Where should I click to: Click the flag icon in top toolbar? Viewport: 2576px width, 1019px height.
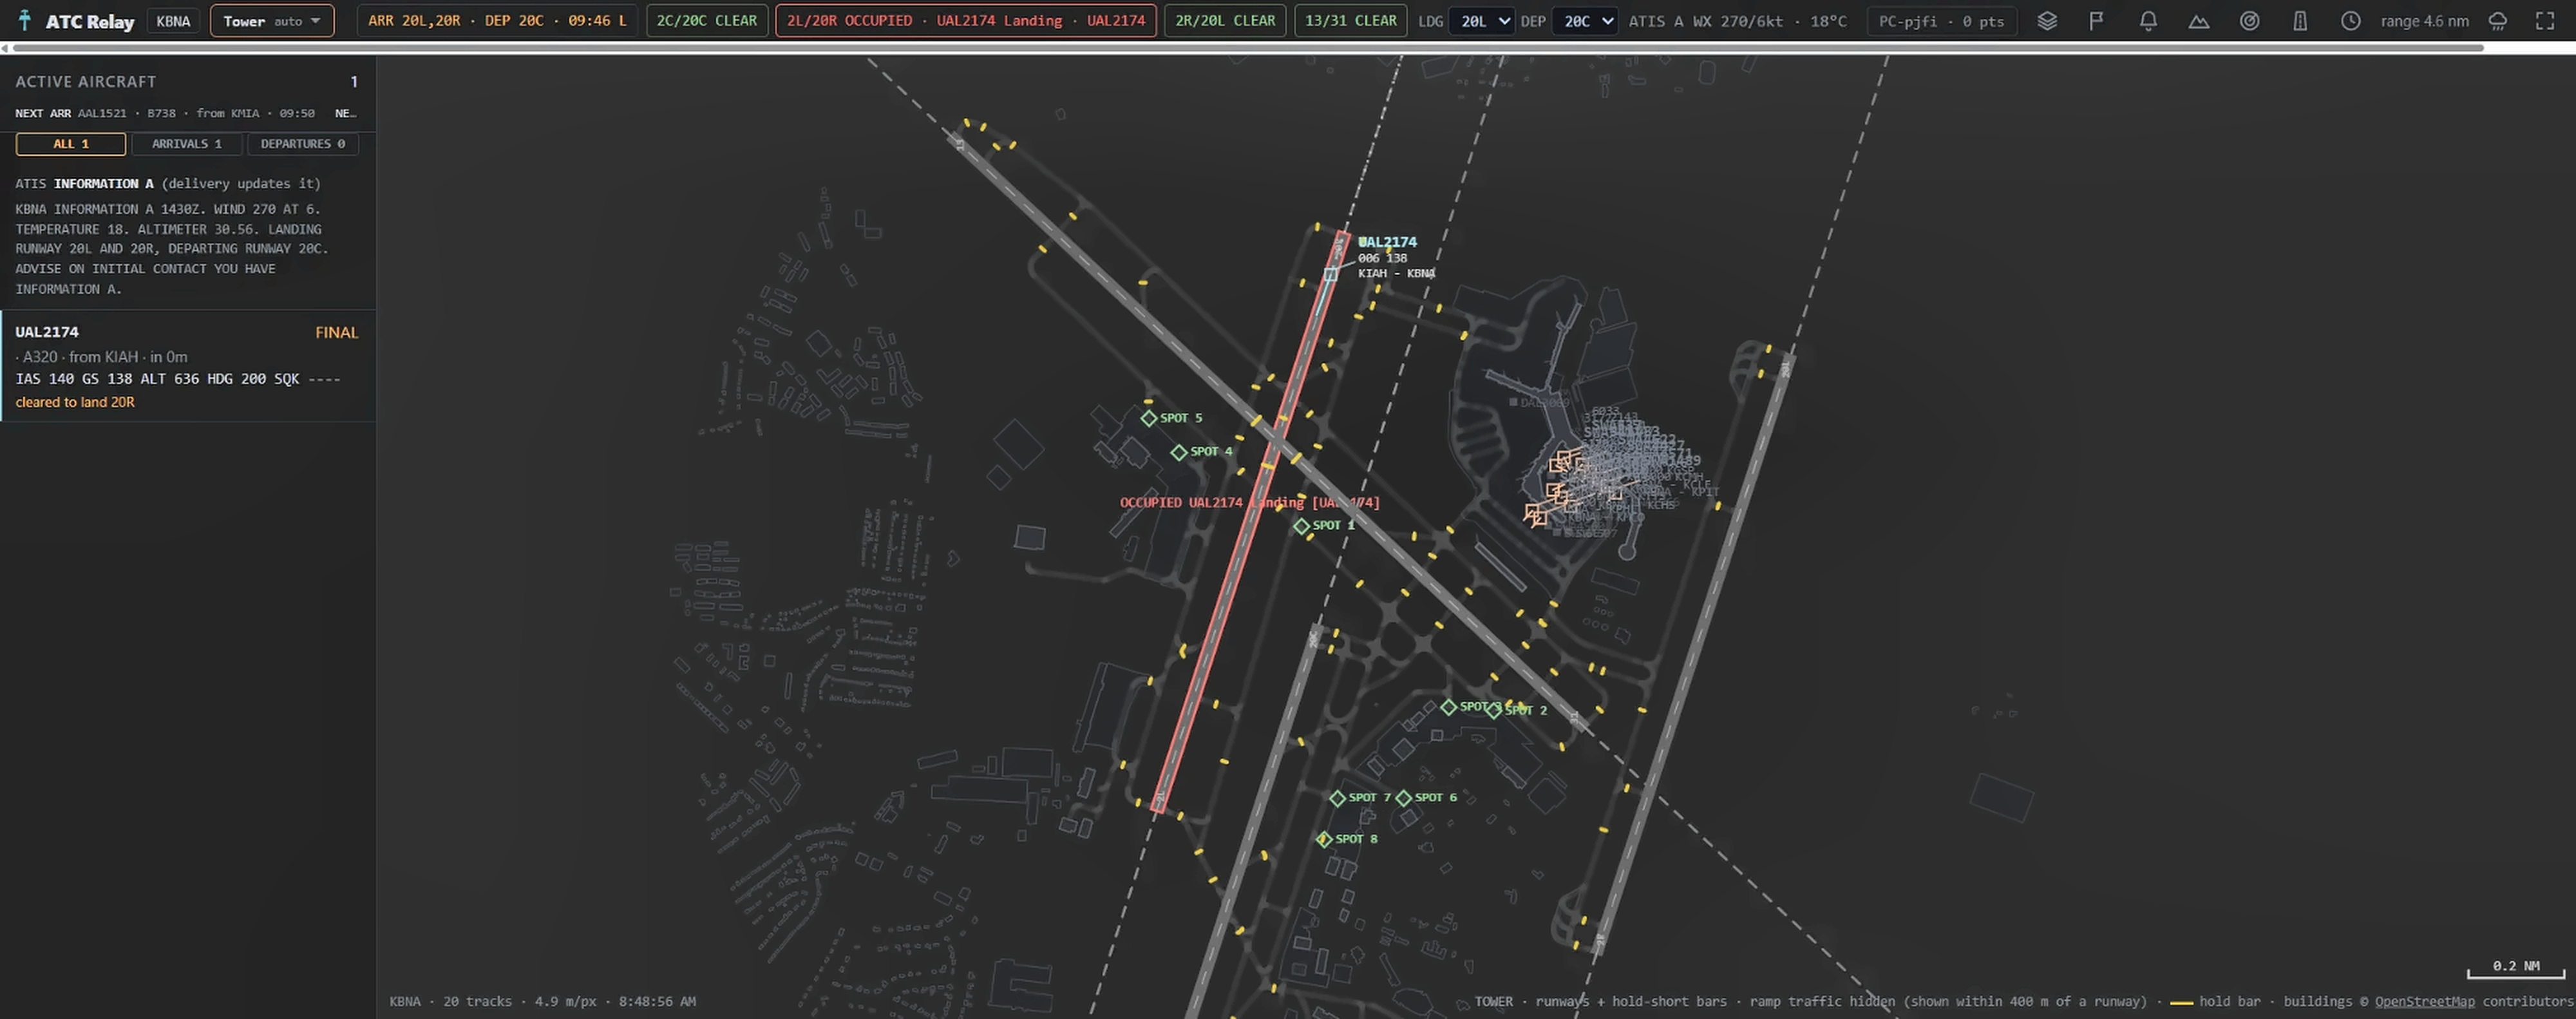click(x=2097, y=21)
